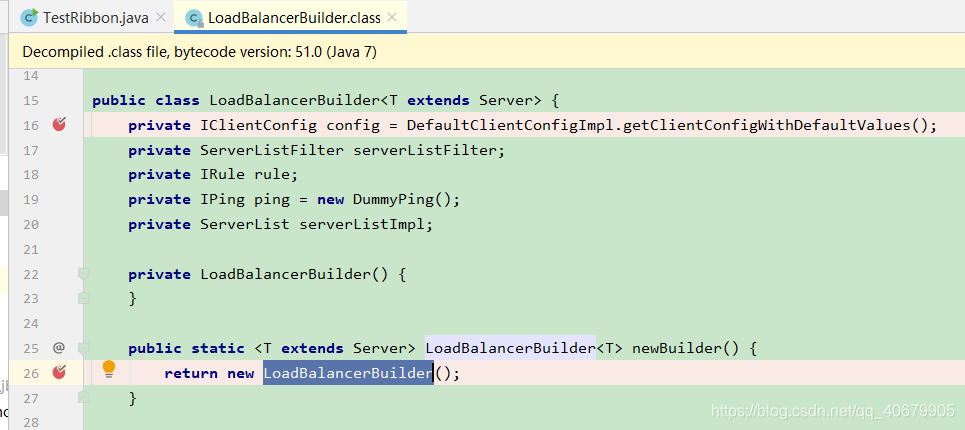Click the return keyword on line 26
This screenshot has width=965, height=430.
191,373
